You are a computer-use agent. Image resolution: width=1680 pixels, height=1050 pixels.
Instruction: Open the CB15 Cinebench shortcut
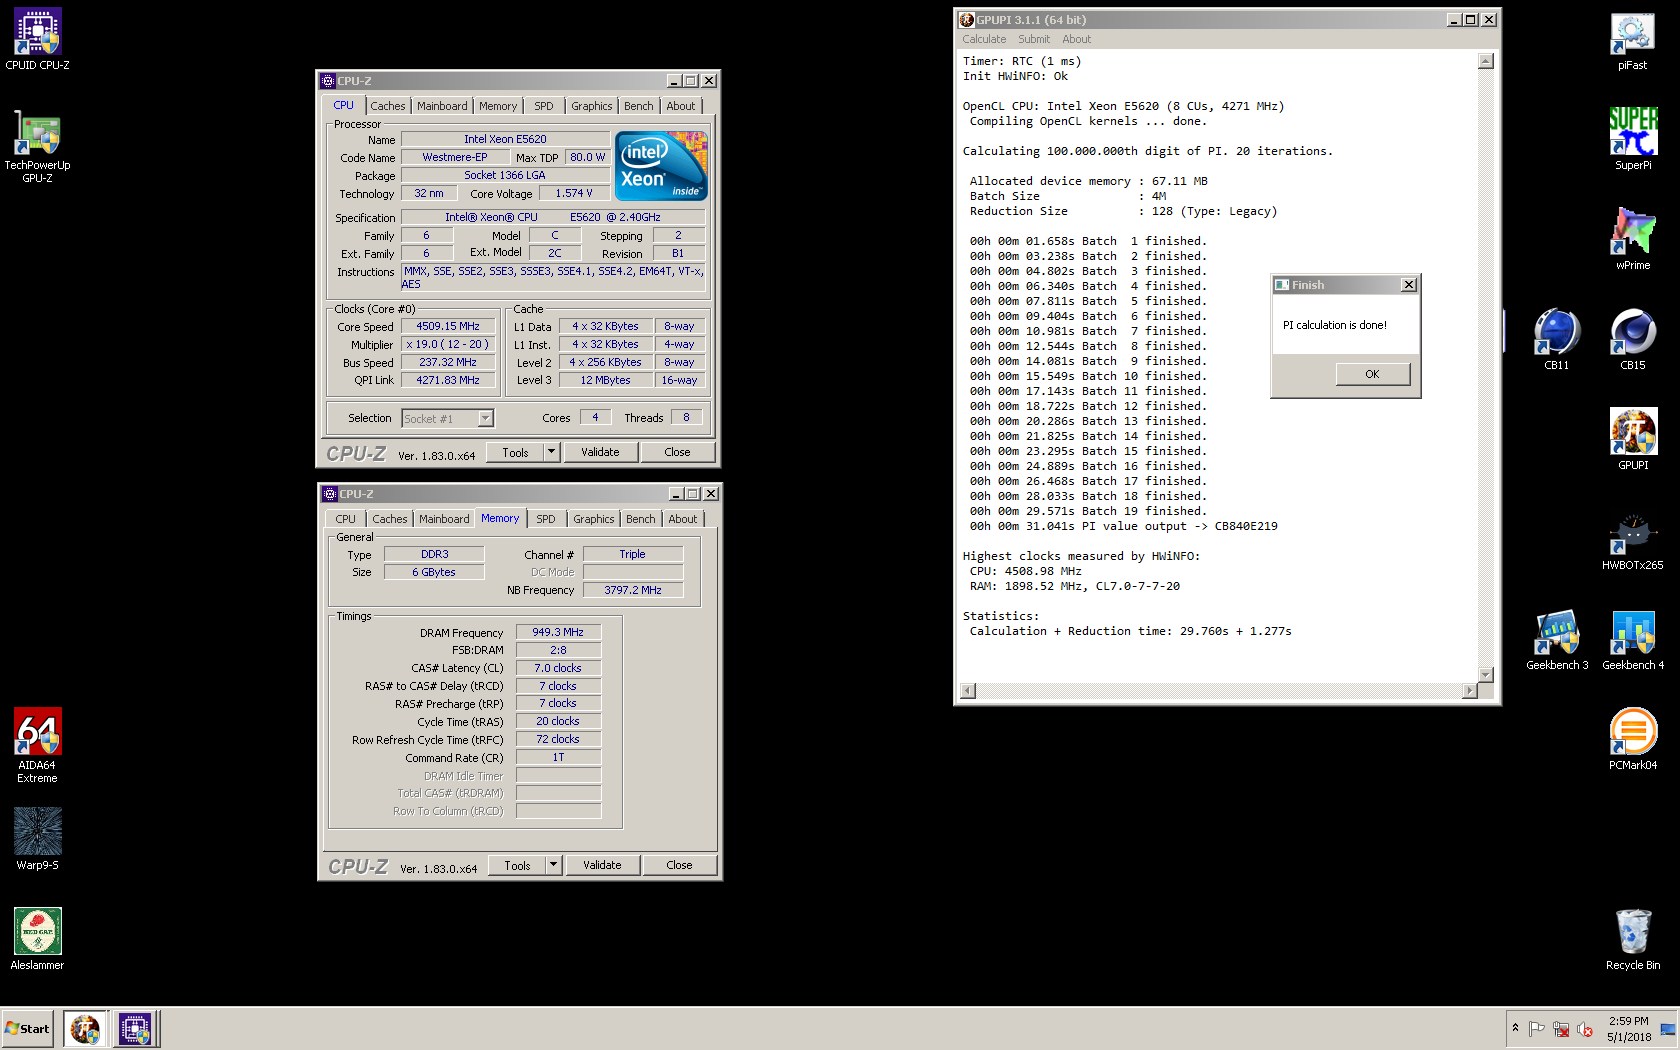pyautogui.click(x=1632, y=340)
